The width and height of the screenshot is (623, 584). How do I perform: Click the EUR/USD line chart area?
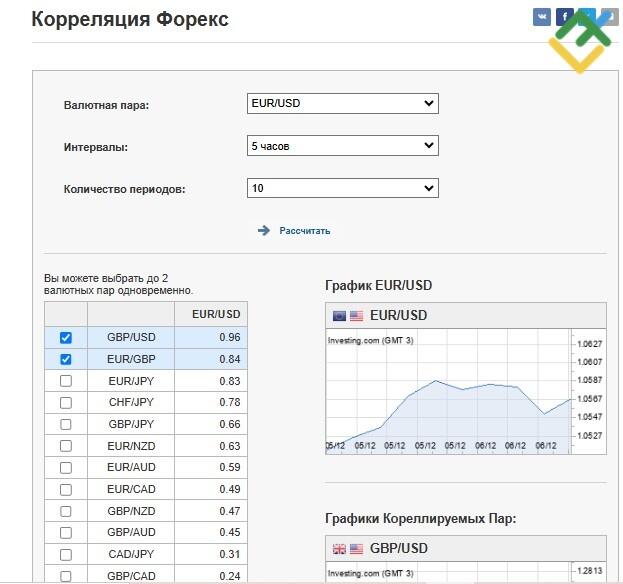(x=448, y=391)
